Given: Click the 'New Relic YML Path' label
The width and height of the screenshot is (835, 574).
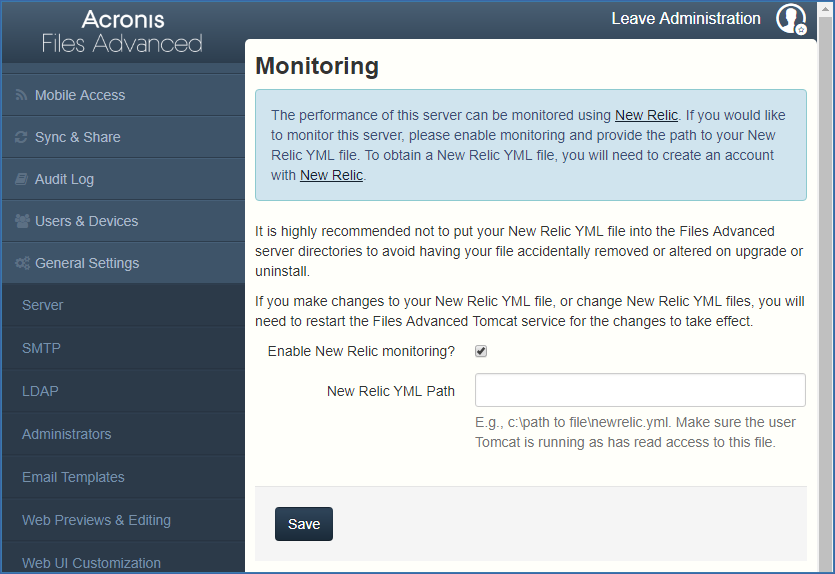Looking at the screenshot, I should point(391,391).
